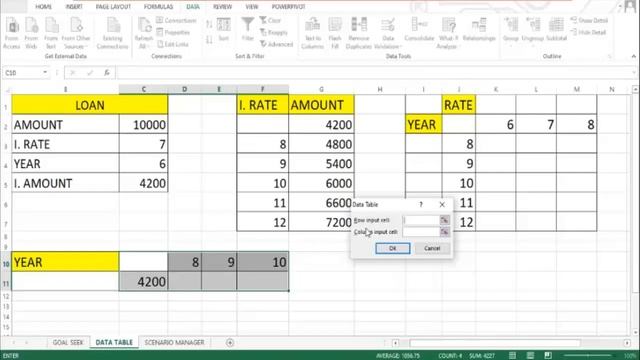Open the VIEW ribbon tab
Screen dimensions: 640x360
(252, 7)
